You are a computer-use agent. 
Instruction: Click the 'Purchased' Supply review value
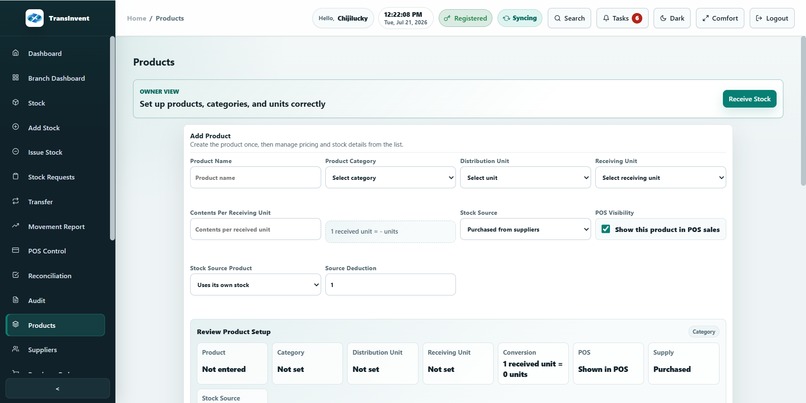pyautogui.click(x=672, y=369)
